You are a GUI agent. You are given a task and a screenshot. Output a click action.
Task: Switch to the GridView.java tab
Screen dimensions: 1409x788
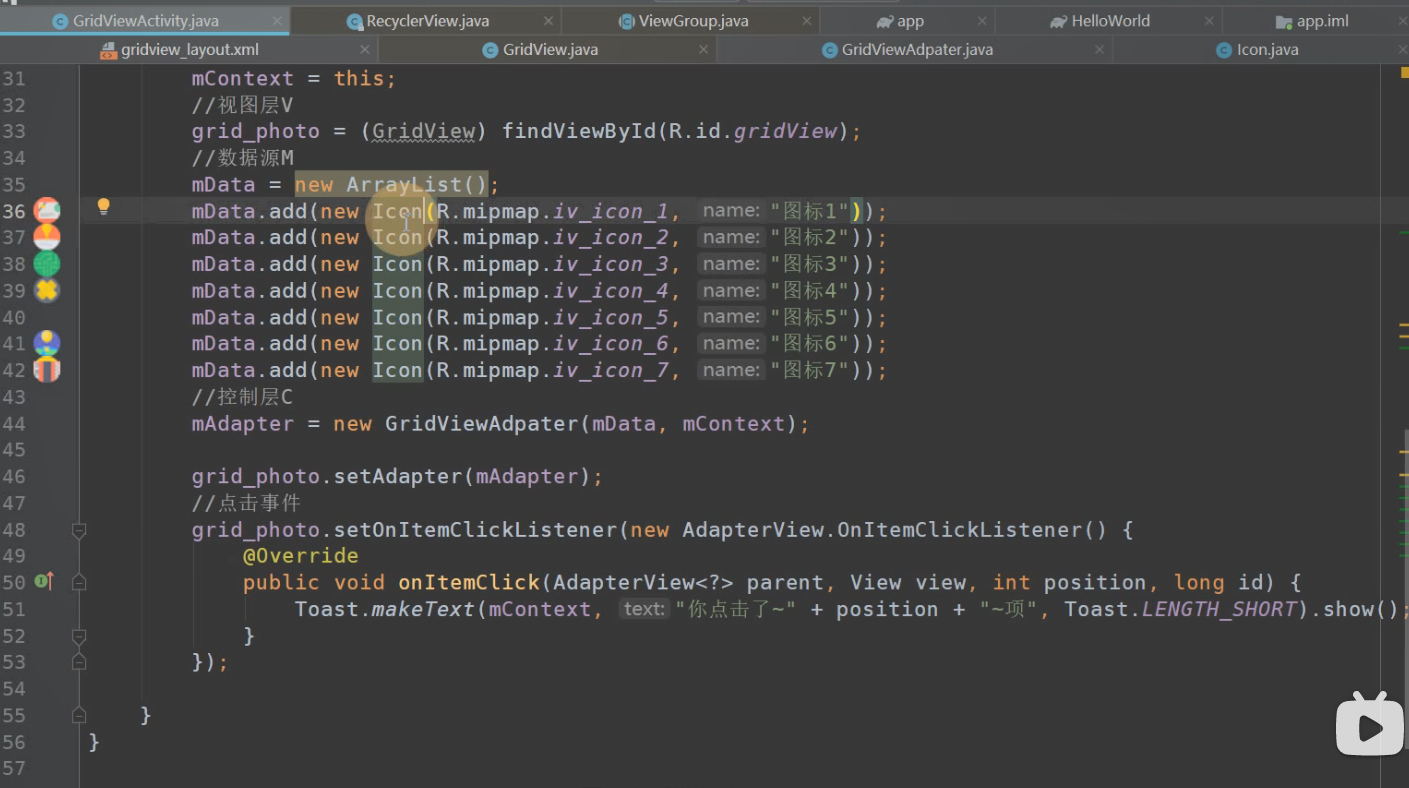550,50
